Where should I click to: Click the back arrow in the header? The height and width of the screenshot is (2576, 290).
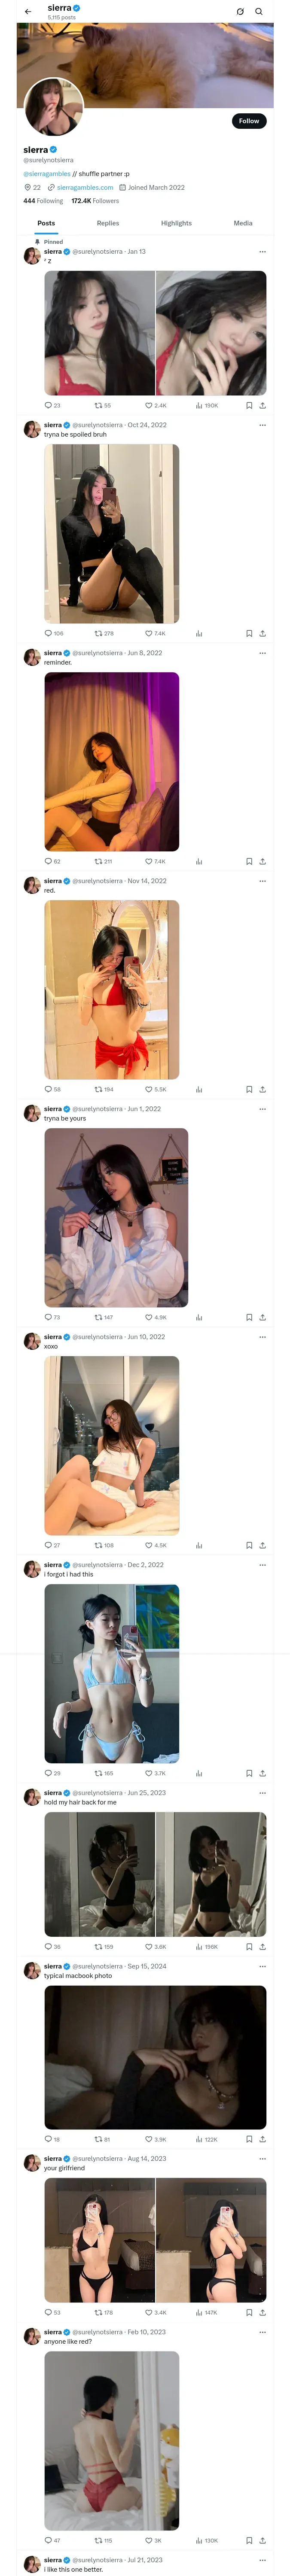pos(28,12)
